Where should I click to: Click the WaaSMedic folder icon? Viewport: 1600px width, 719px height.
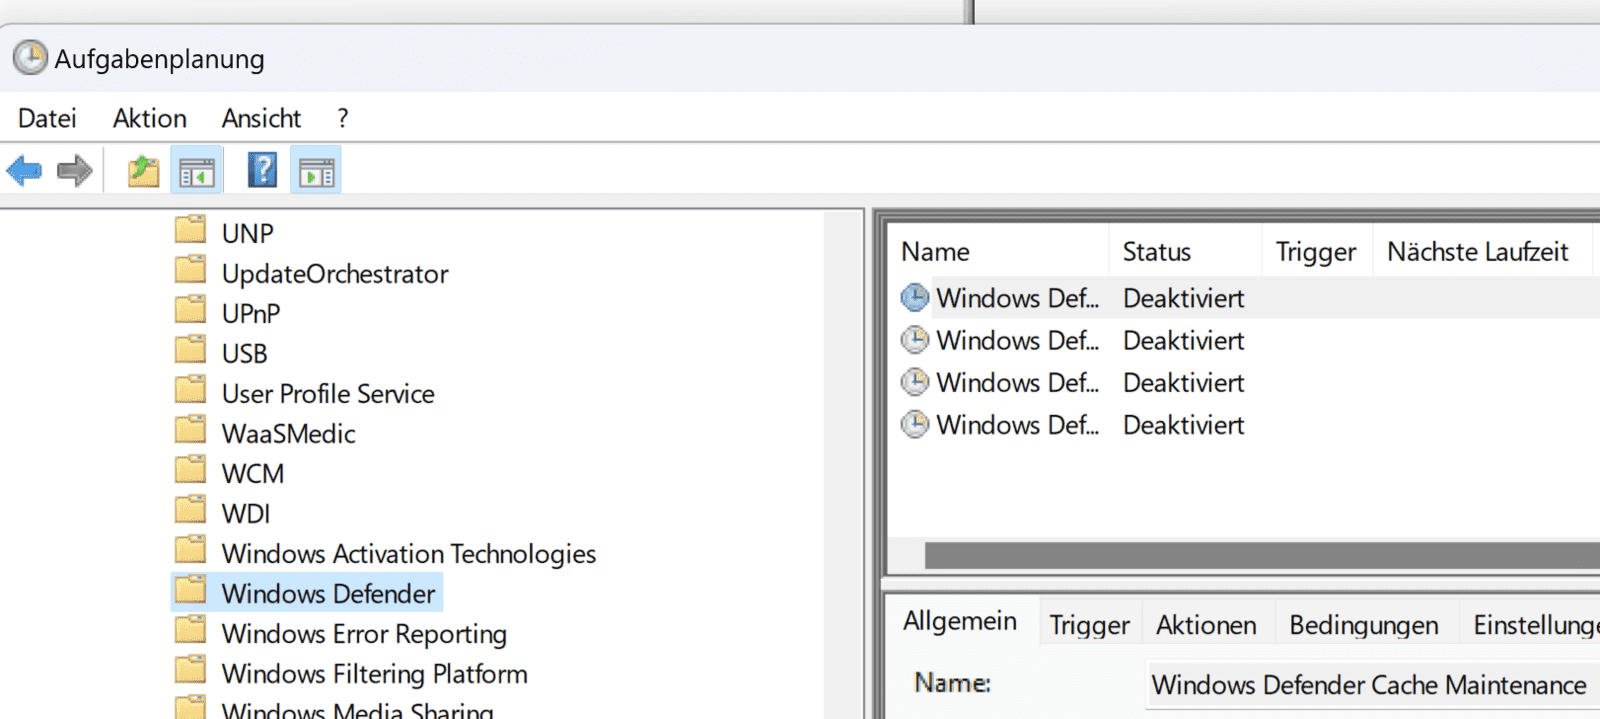pyautogui.click(x=190, y=430)
